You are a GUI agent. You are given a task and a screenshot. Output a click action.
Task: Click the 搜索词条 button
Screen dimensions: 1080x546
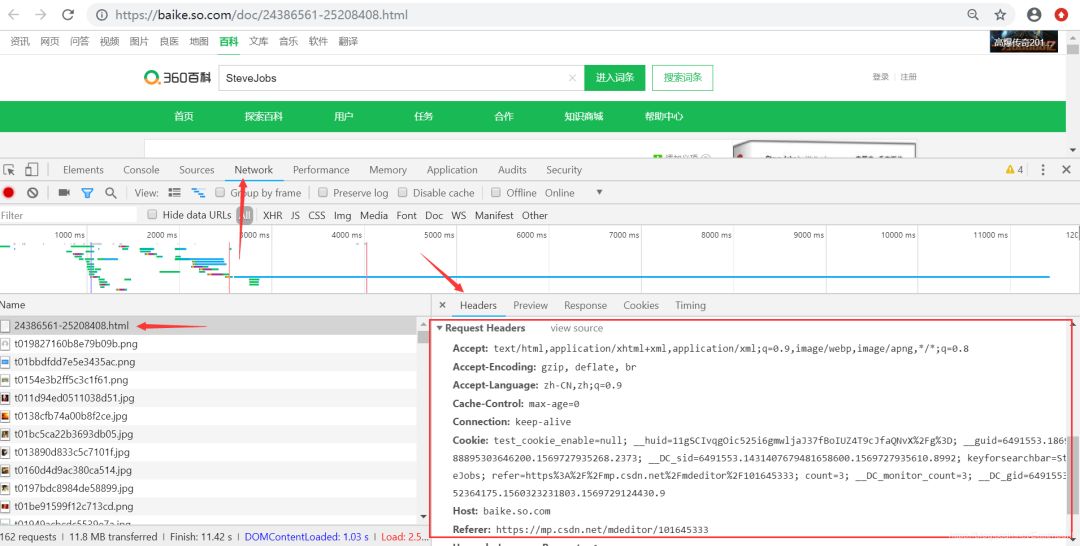click(x=683, y=78)
